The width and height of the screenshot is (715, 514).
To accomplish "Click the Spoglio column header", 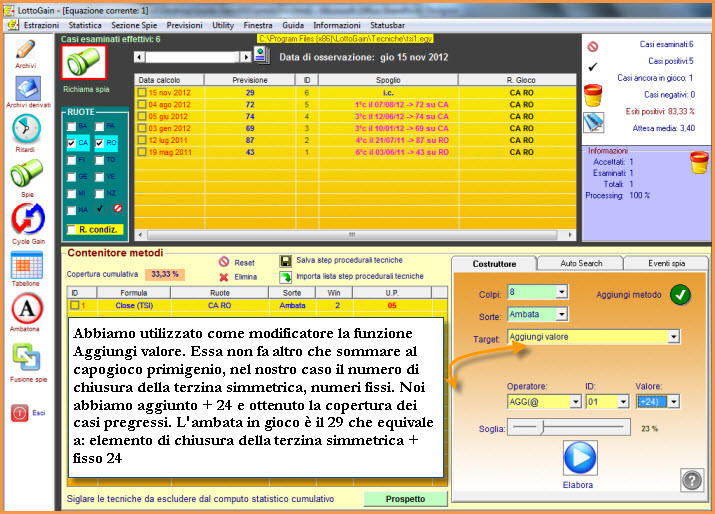I will [388, 80].
